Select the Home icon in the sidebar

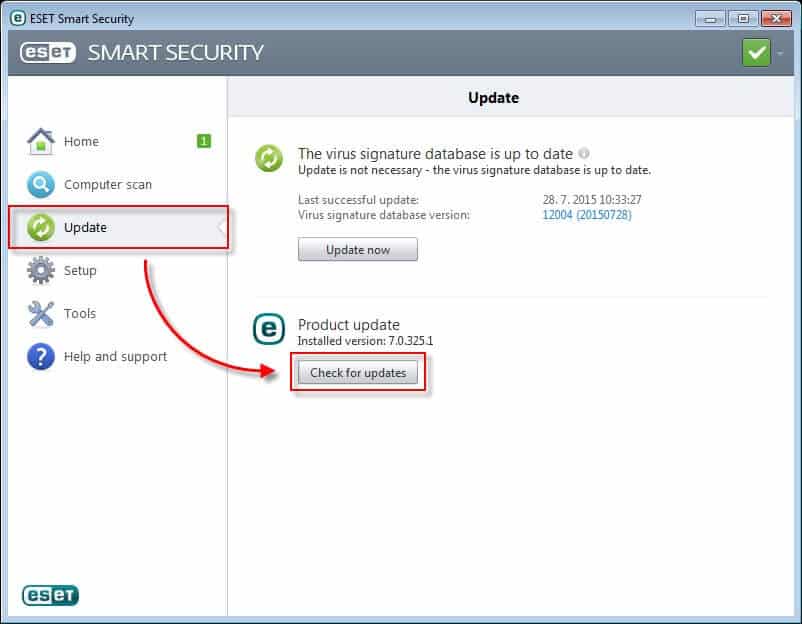40,140
